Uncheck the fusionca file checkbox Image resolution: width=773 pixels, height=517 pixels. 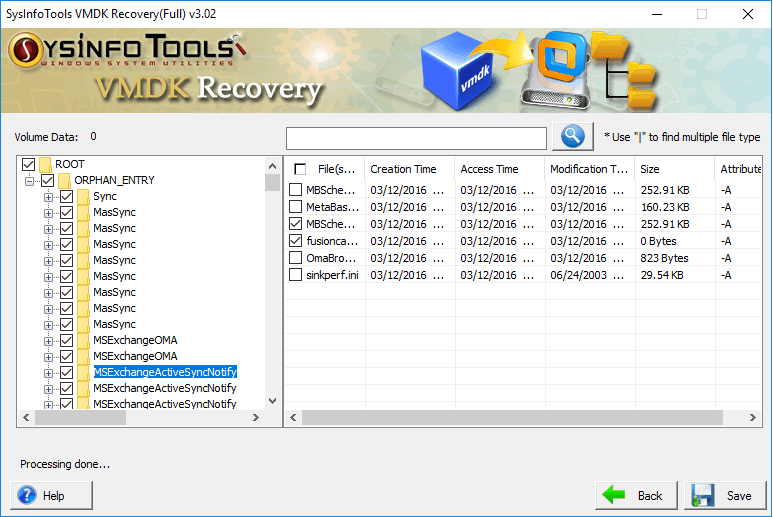pyautogui.click(x=295, y=241)
